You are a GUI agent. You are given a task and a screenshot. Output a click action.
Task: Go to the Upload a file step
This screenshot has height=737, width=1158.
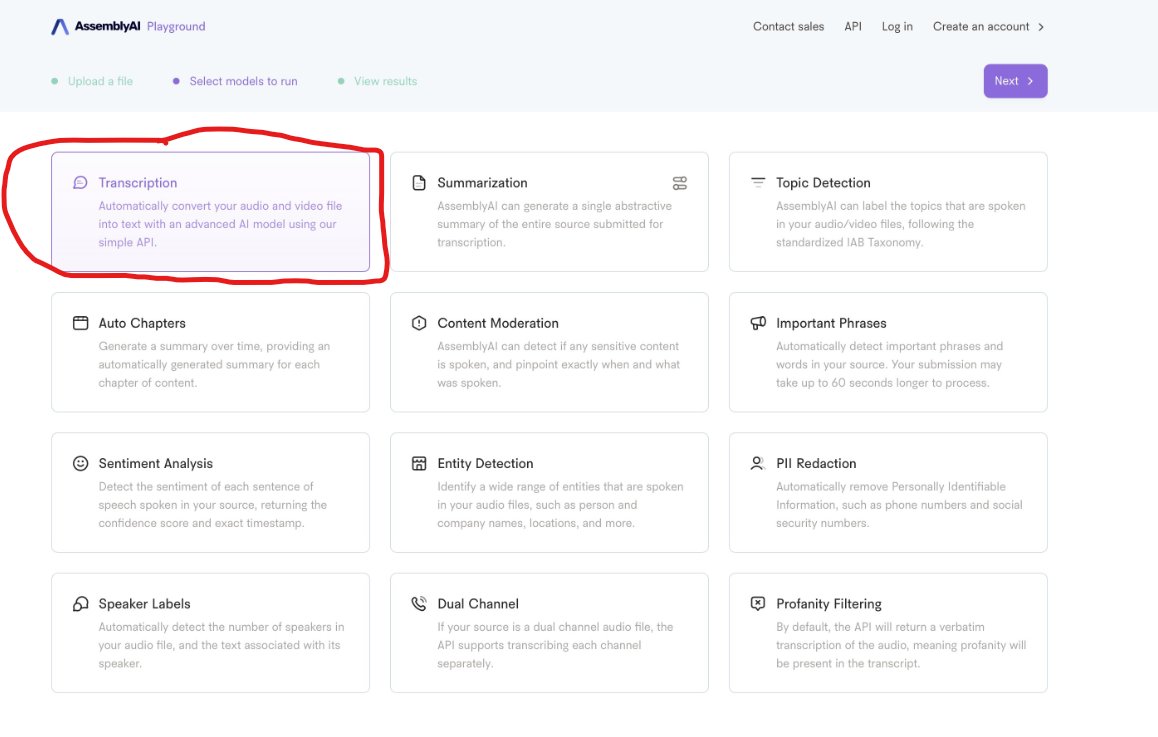tap(92, 81)
